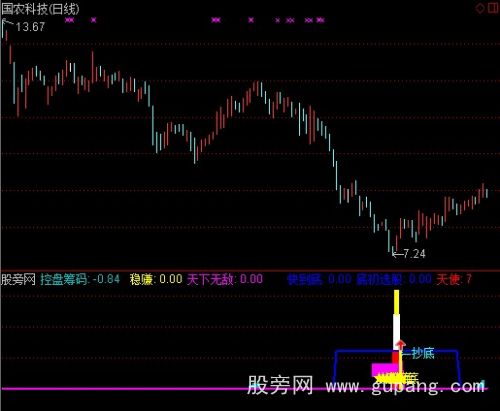The height and width of the screenshot is (411, 500).
Task: Select the 股旁网 indicator name
Action: (18, 279)
